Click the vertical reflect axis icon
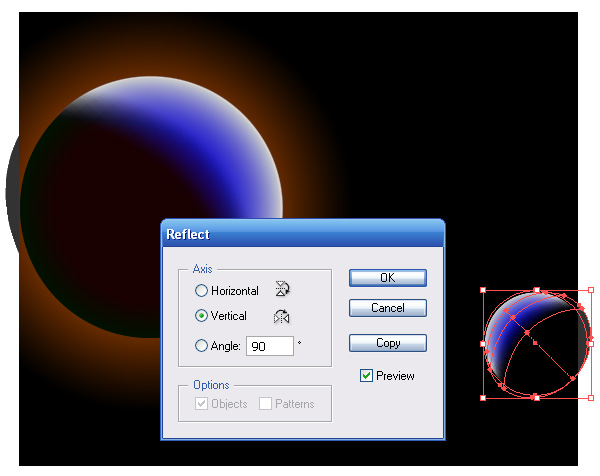 pos(282,316)
